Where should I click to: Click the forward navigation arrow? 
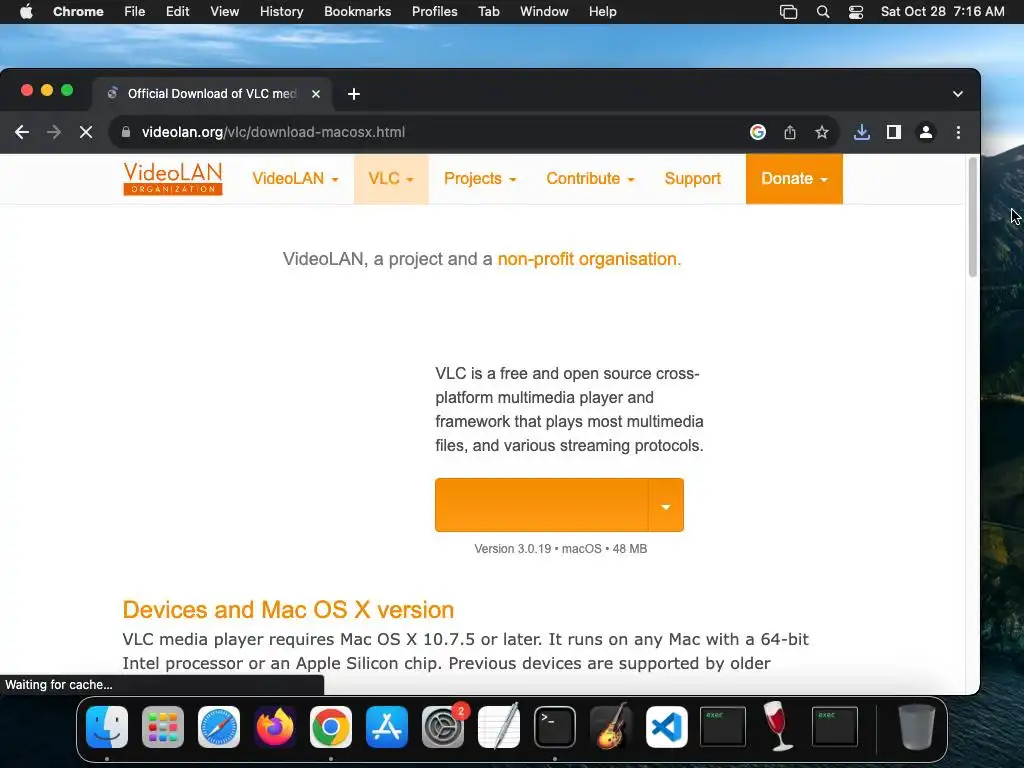click(x=54, y=133)
